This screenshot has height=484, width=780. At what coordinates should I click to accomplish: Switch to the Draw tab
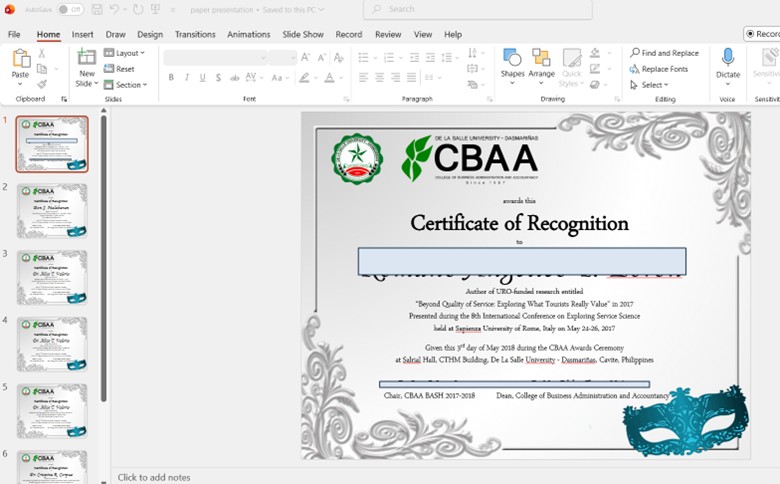115,34
